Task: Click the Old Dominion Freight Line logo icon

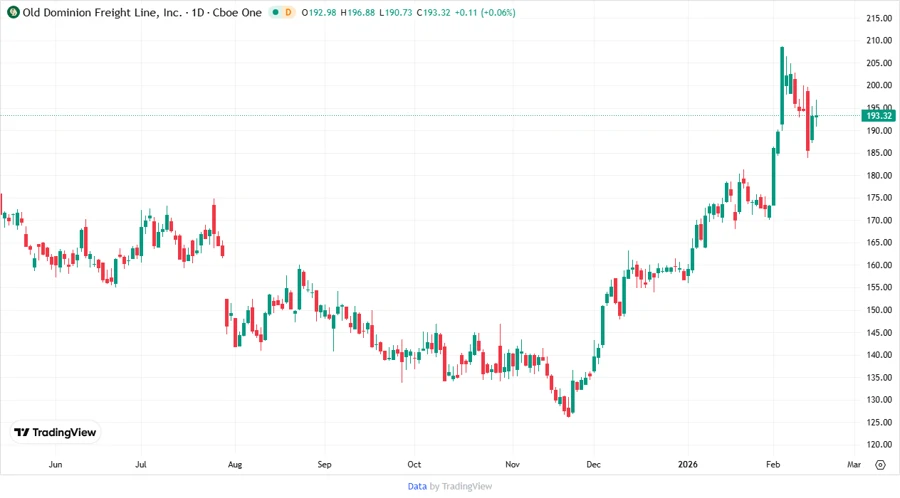Action: 13,12
